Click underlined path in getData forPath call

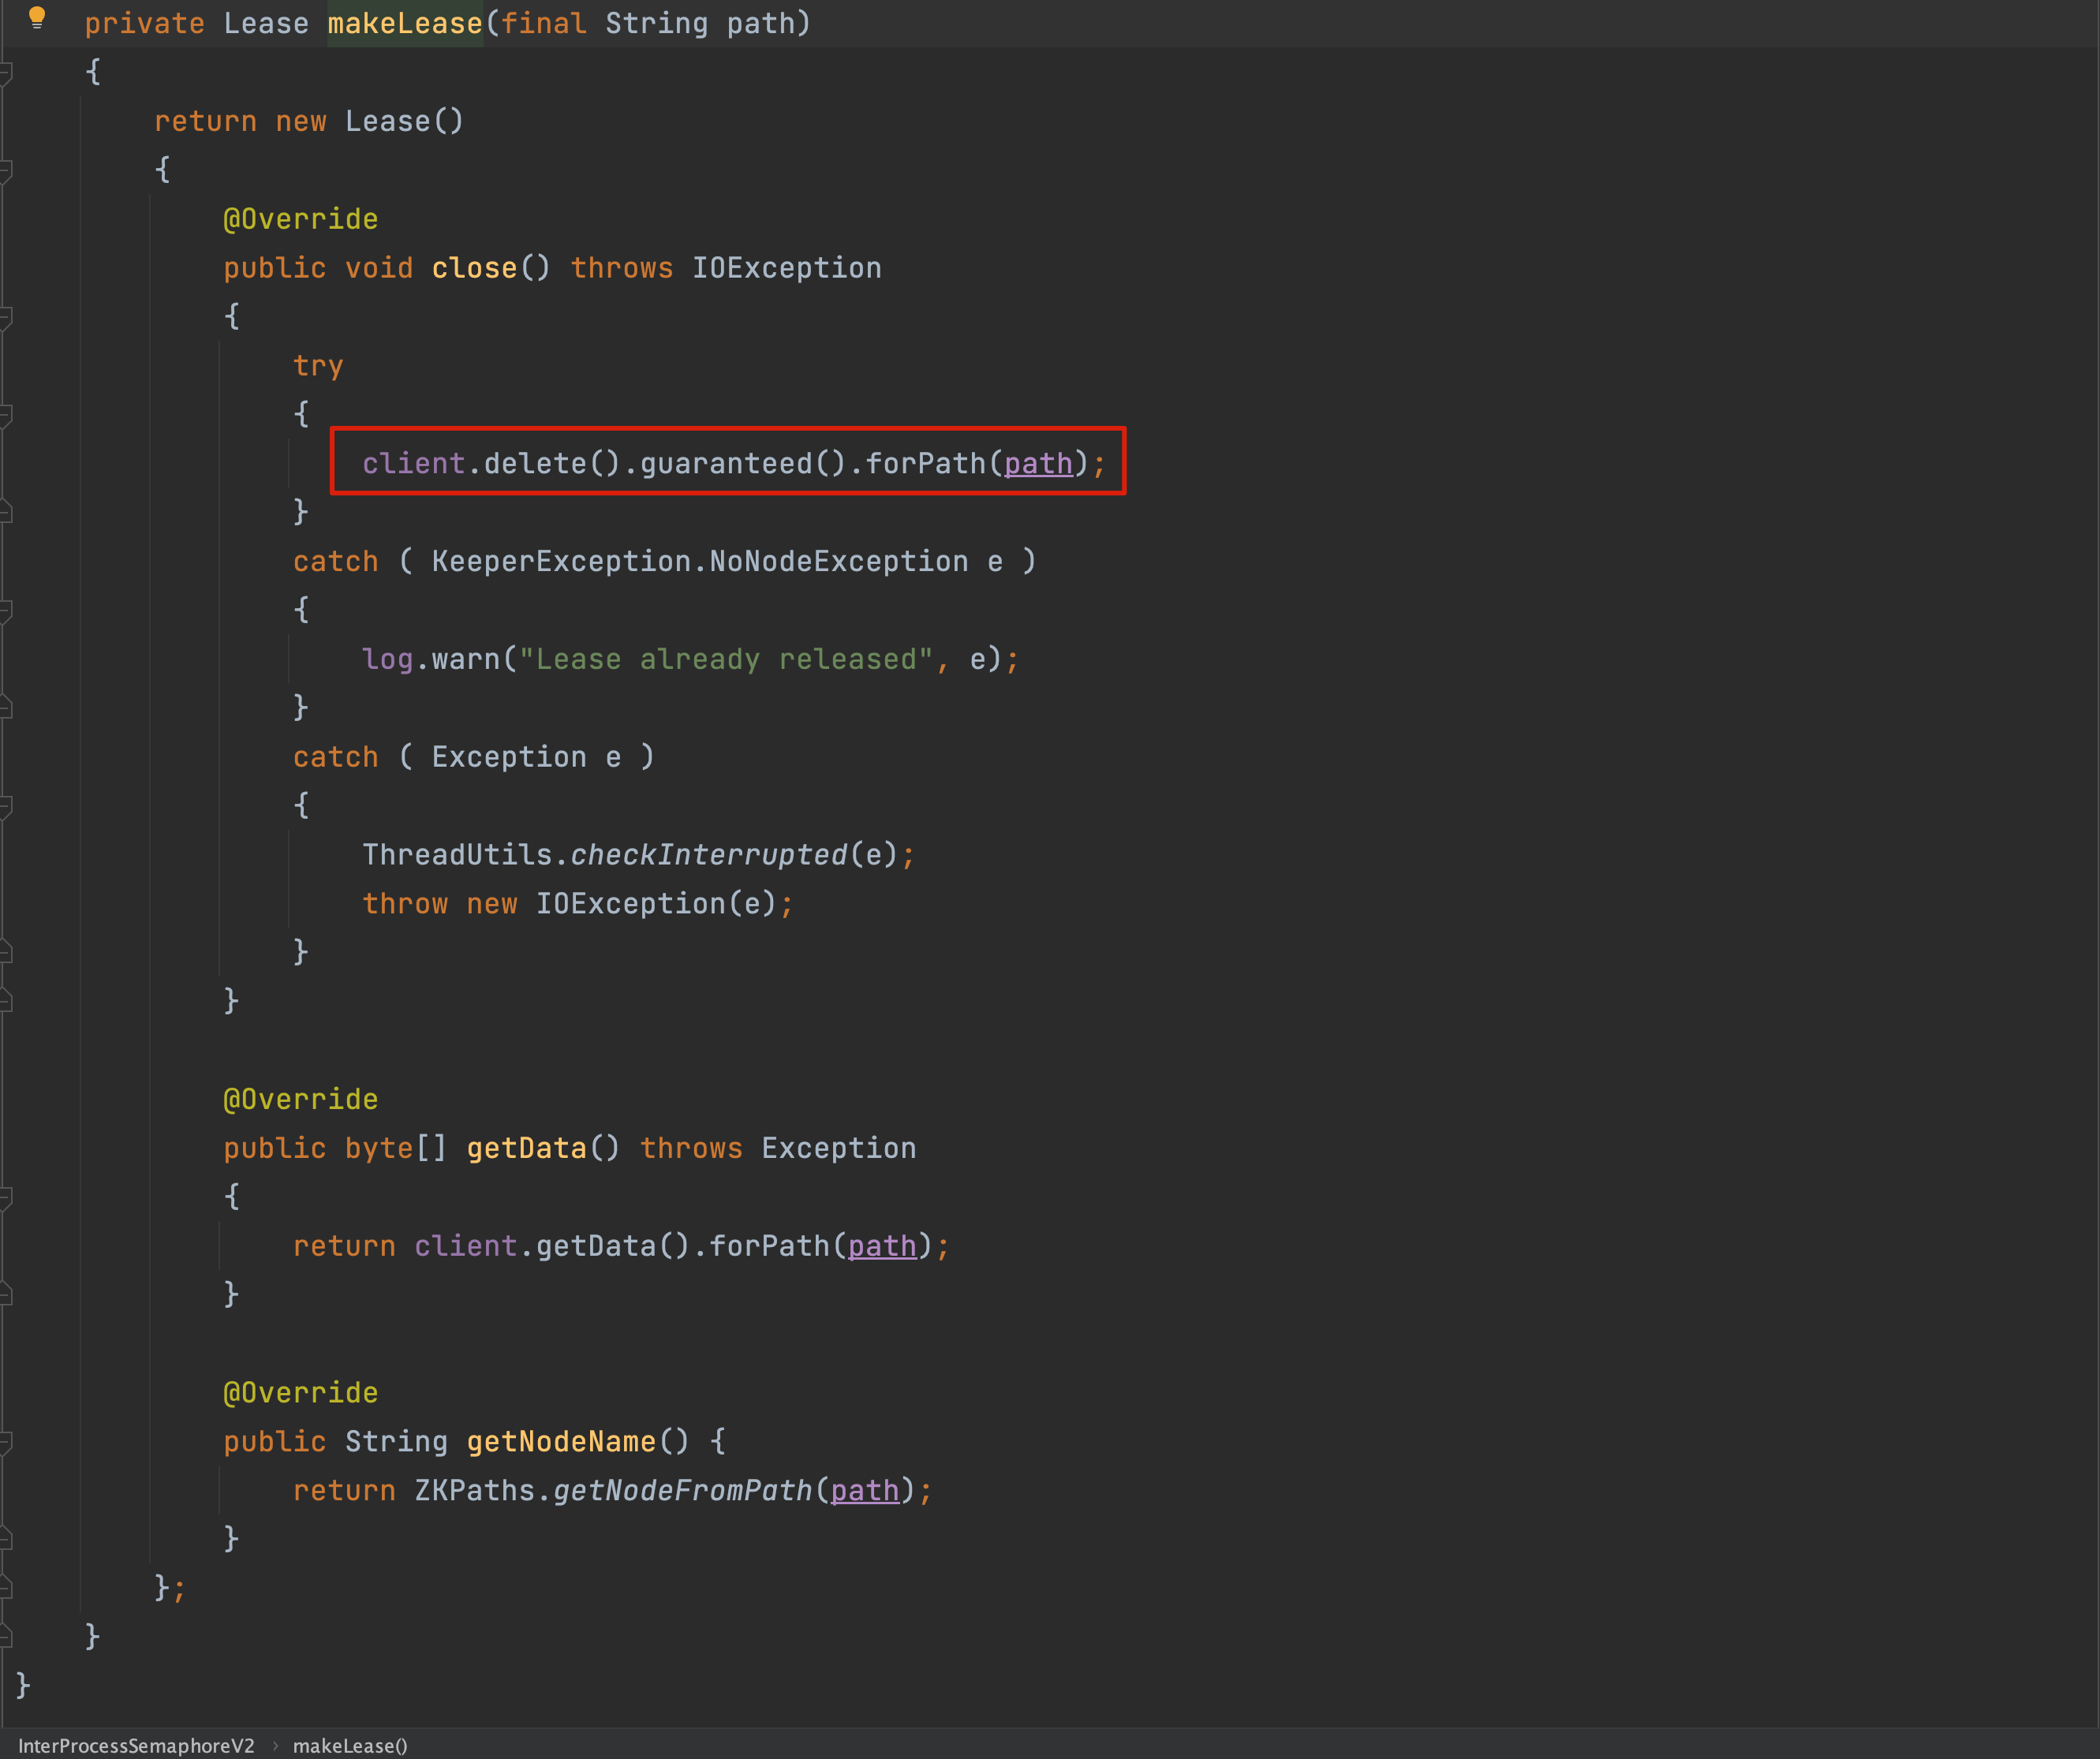(x=882, y=1246)
